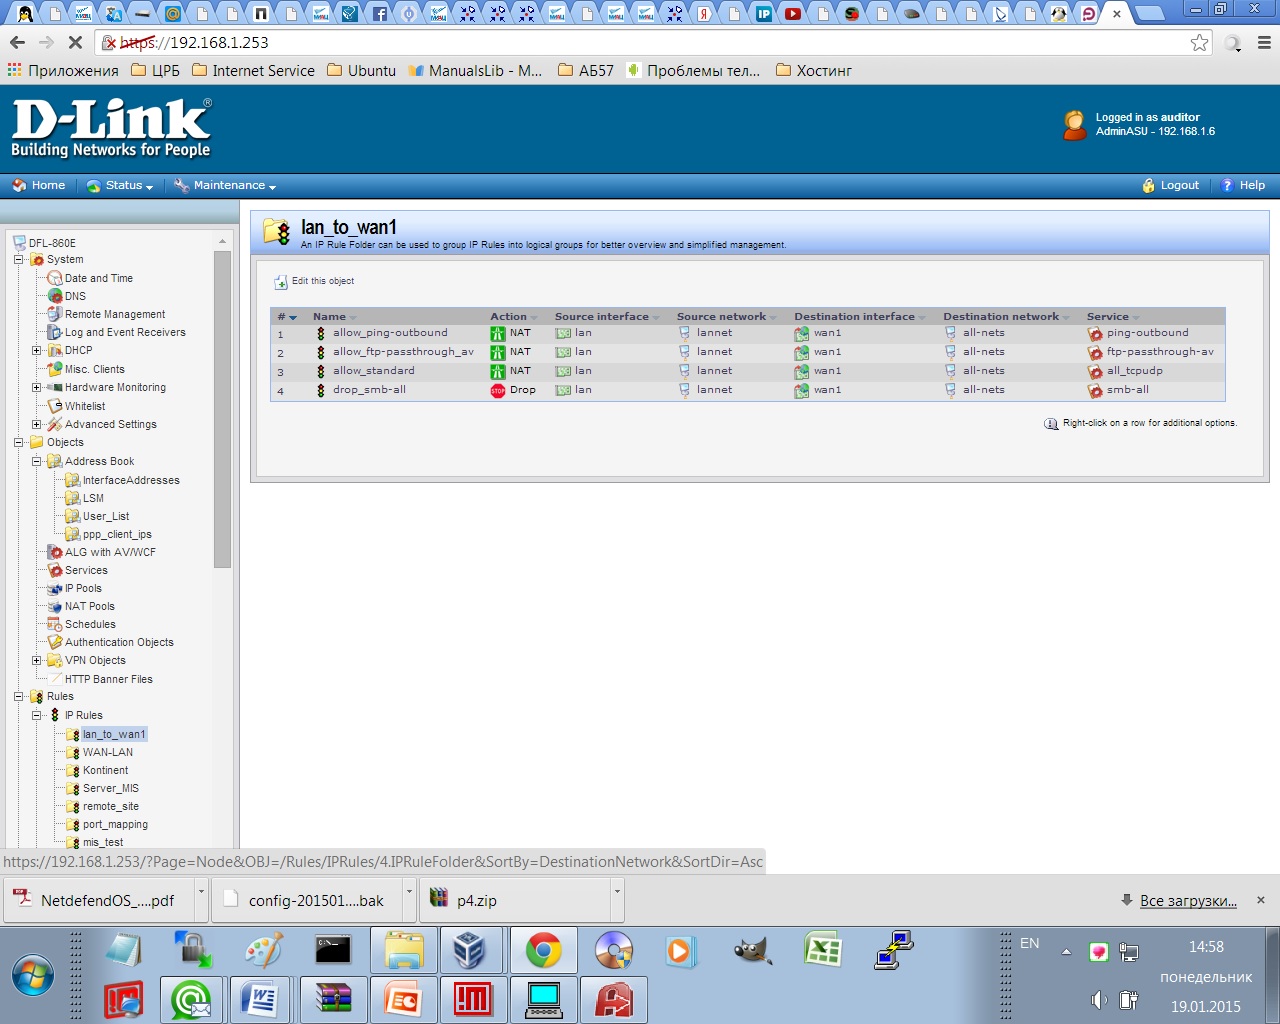Open the Kontinent rule folder
1280x1024 pixels.
click(x=105, y=770)
